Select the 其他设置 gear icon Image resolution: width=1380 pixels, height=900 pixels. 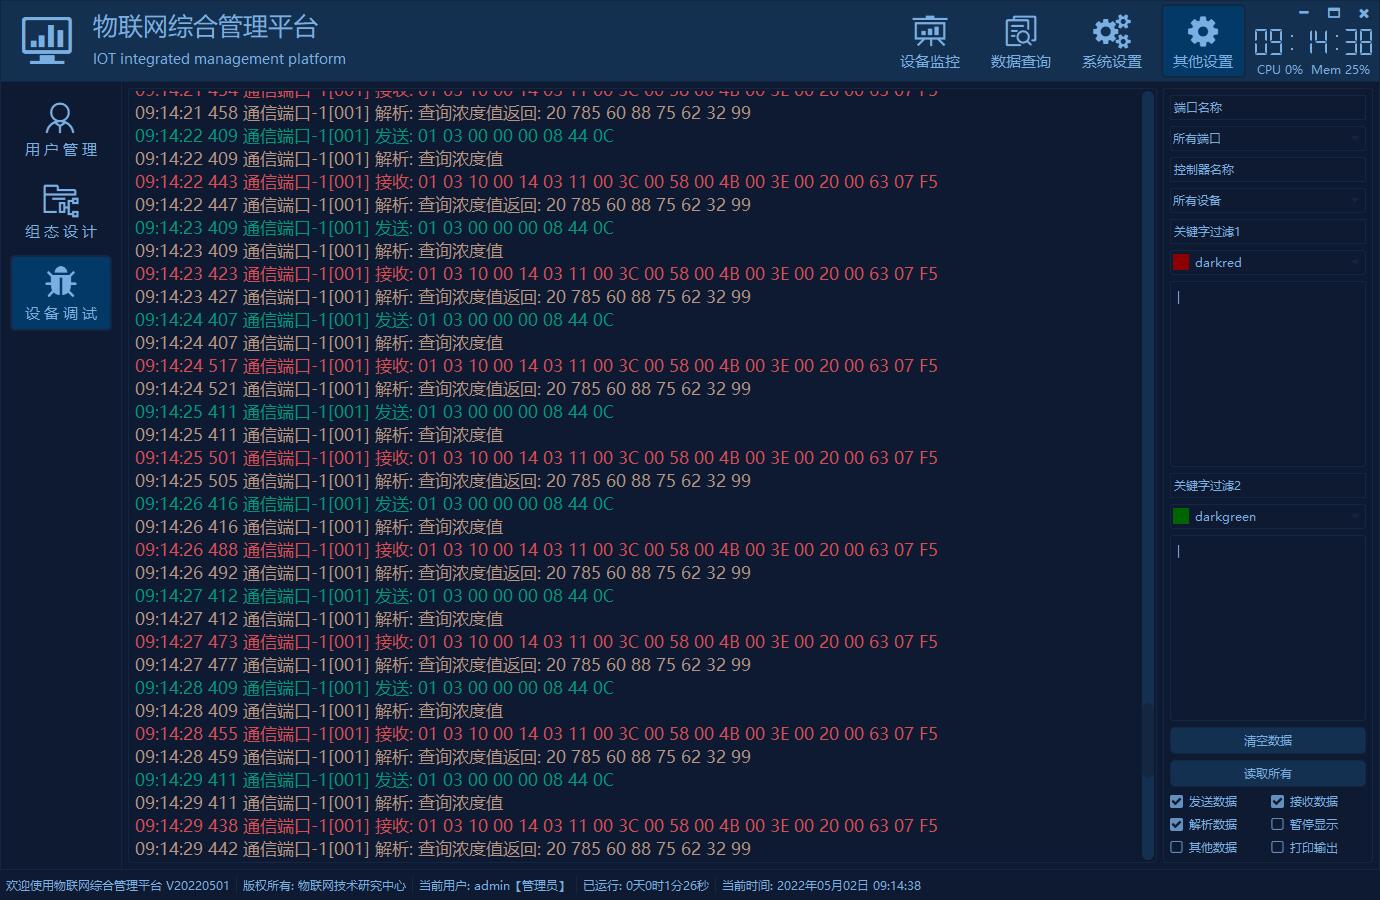point(1202,32)
